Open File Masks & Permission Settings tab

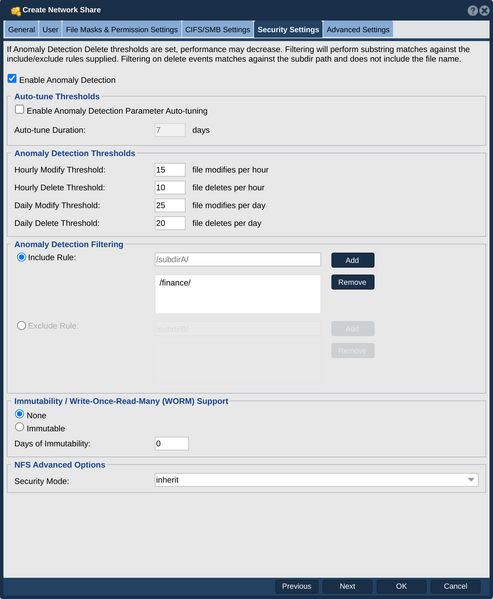(121, 29)
